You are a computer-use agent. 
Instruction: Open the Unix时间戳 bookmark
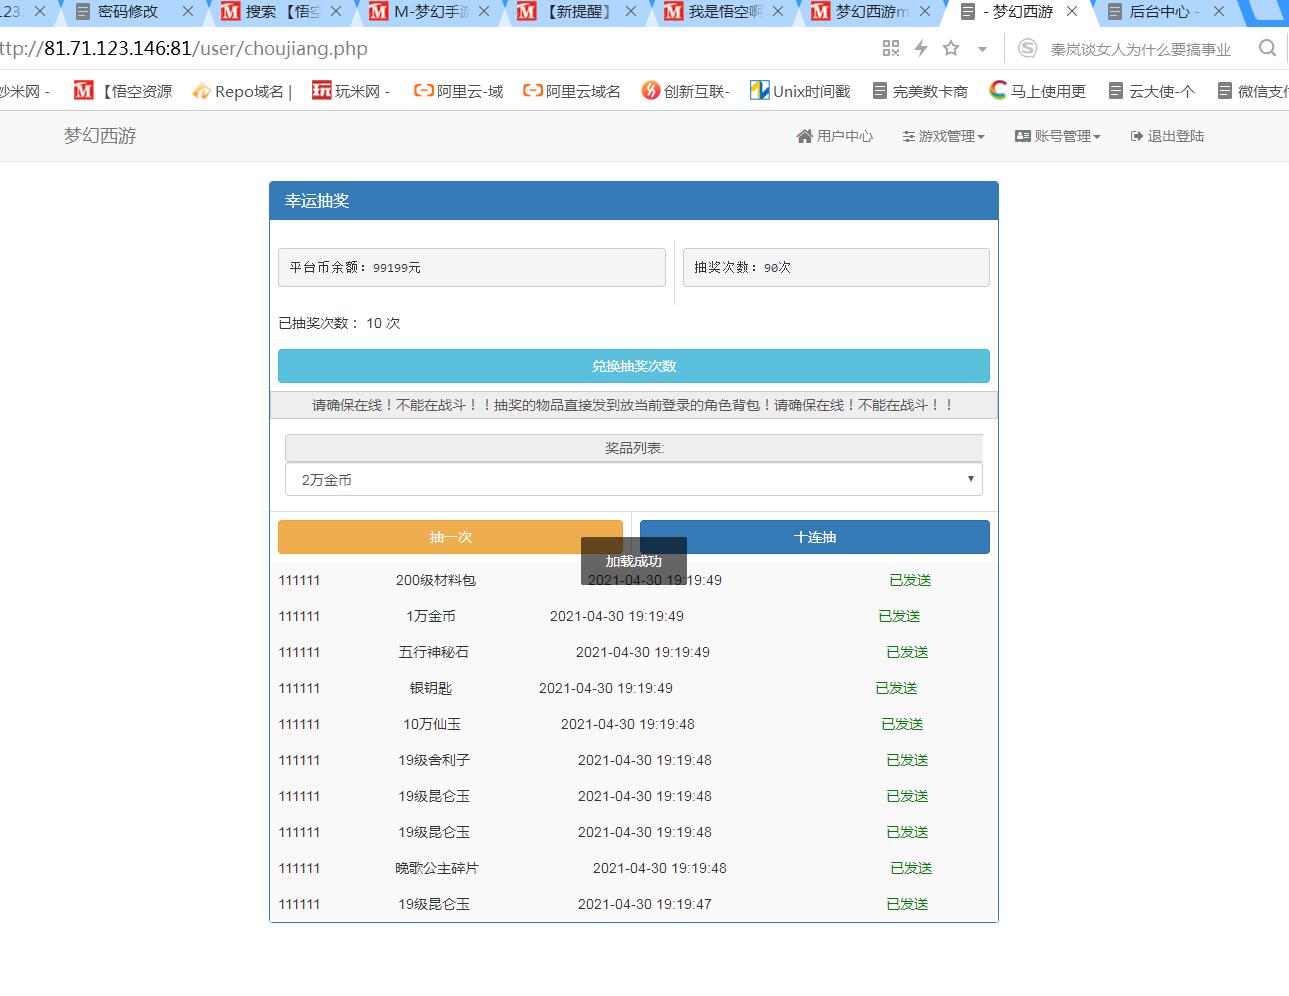click(800, 91)
